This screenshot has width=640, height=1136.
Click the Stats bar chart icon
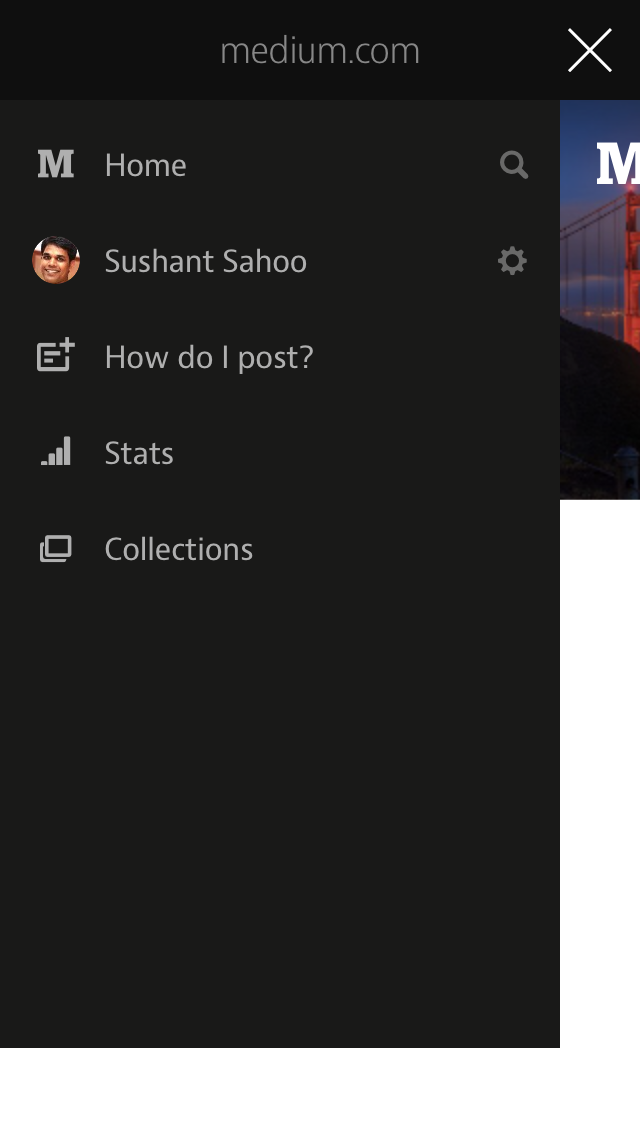click(56, 451)
